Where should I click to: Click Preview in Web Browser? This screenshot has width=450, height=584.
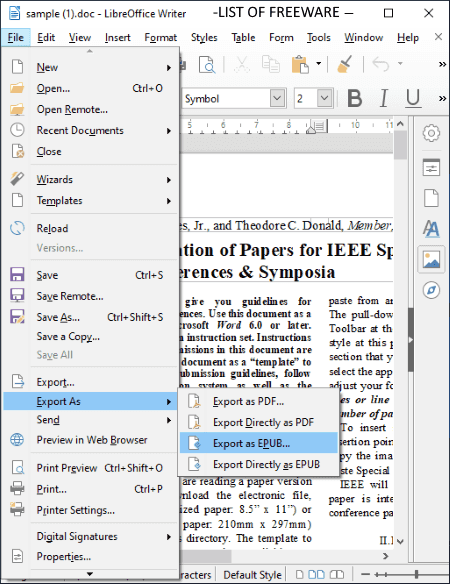[x=91, y=440]
